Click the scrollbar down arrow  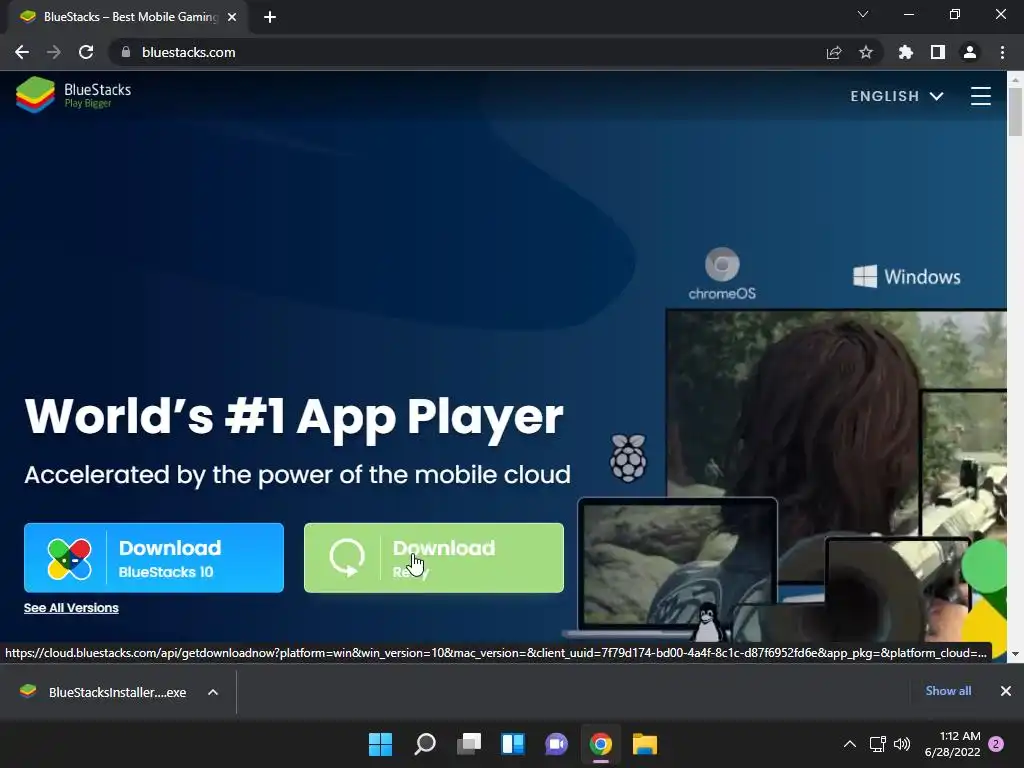point(1015,654)
